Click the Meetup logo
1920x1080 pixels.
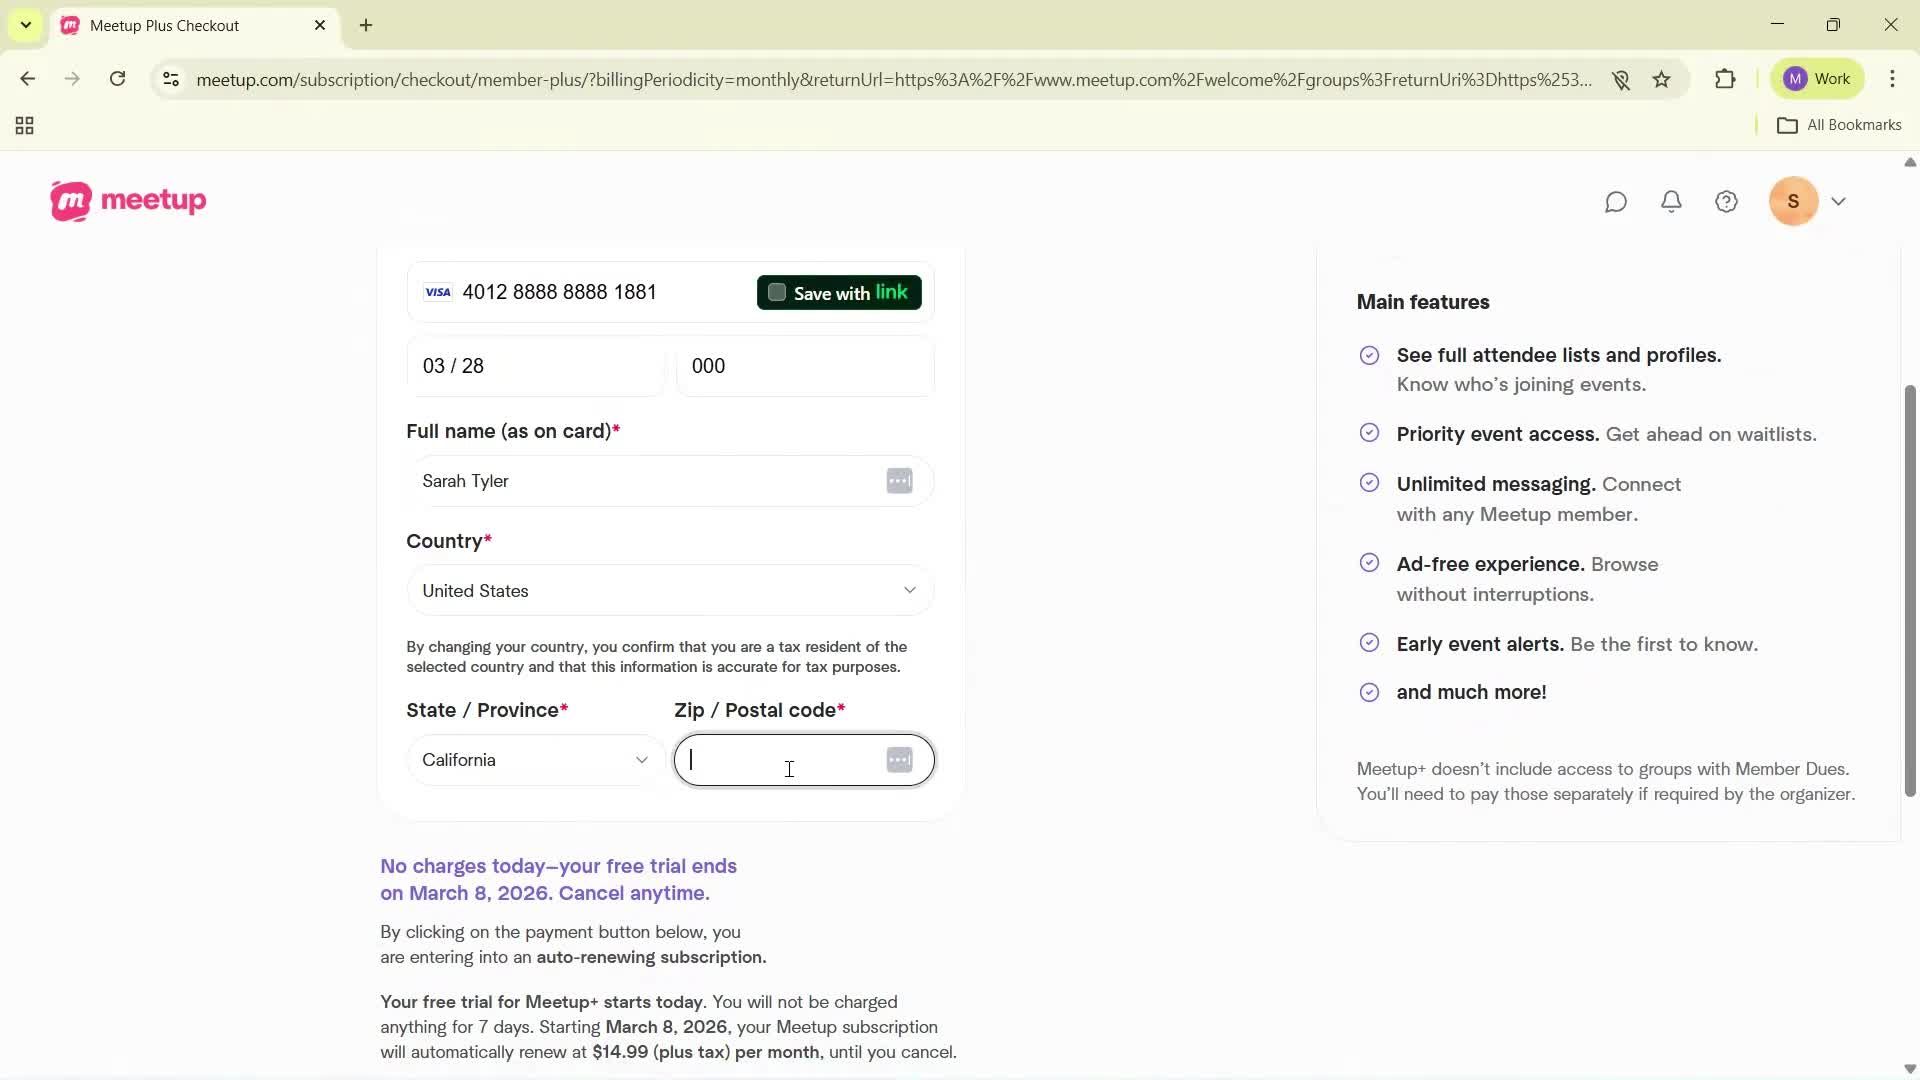(128, 200)
